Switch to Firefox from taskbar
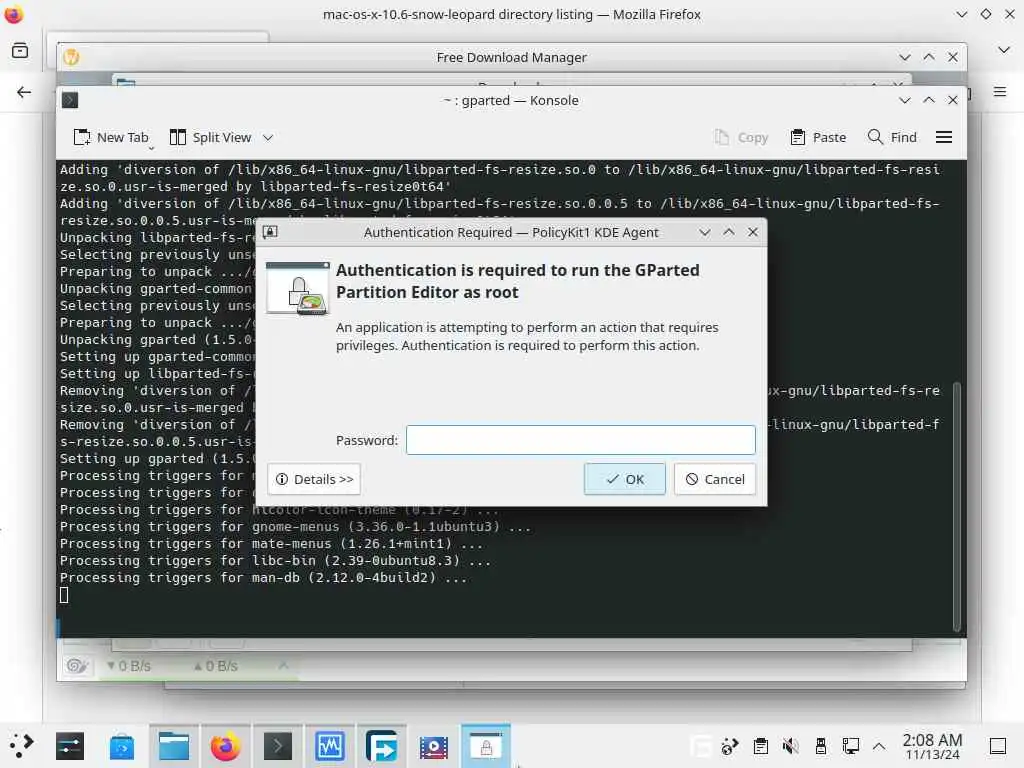 [225, 746]
